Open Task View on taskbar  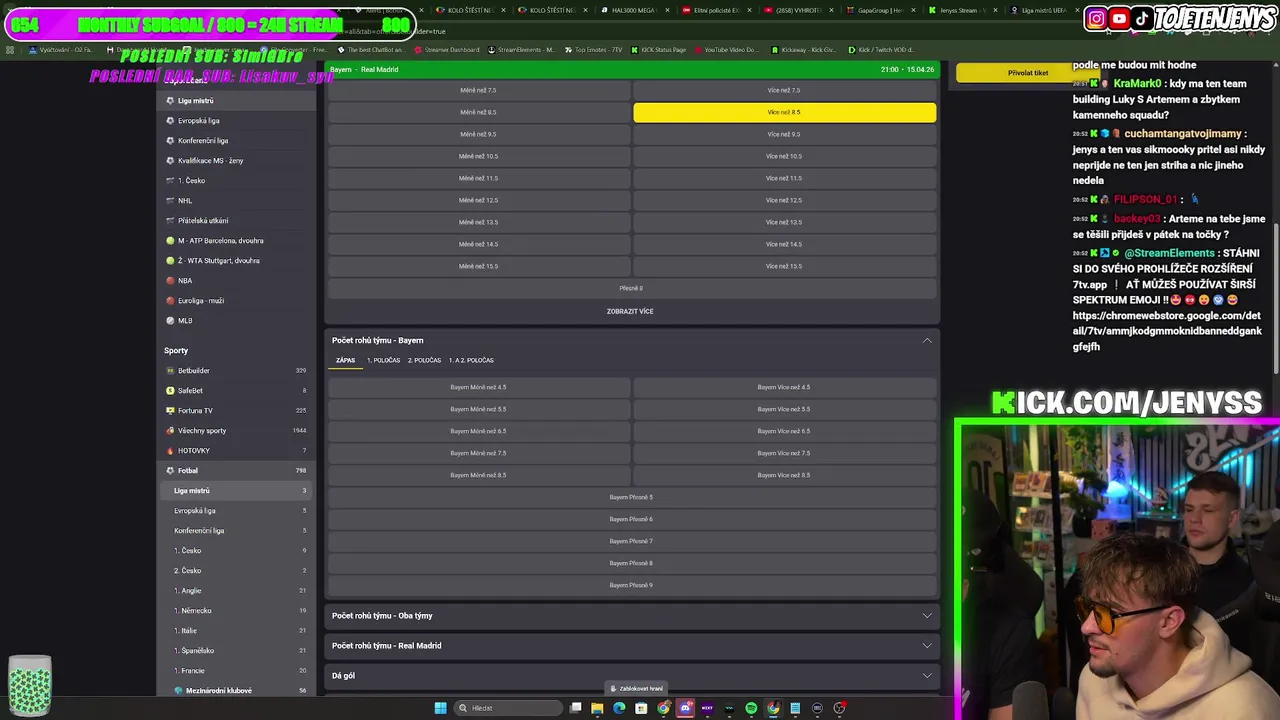coord(575,708)
